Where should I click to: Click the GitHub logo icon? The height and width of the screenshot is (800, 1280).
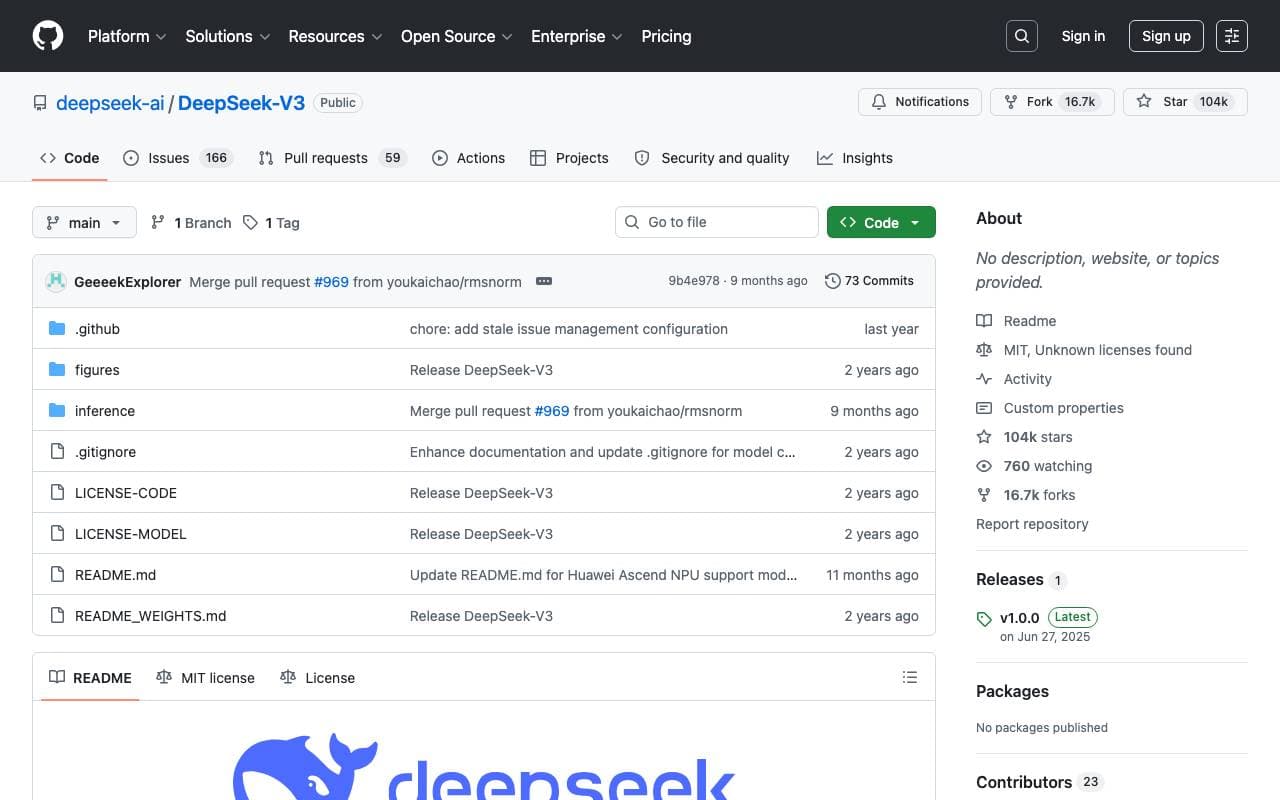click(x=48, y=36)
